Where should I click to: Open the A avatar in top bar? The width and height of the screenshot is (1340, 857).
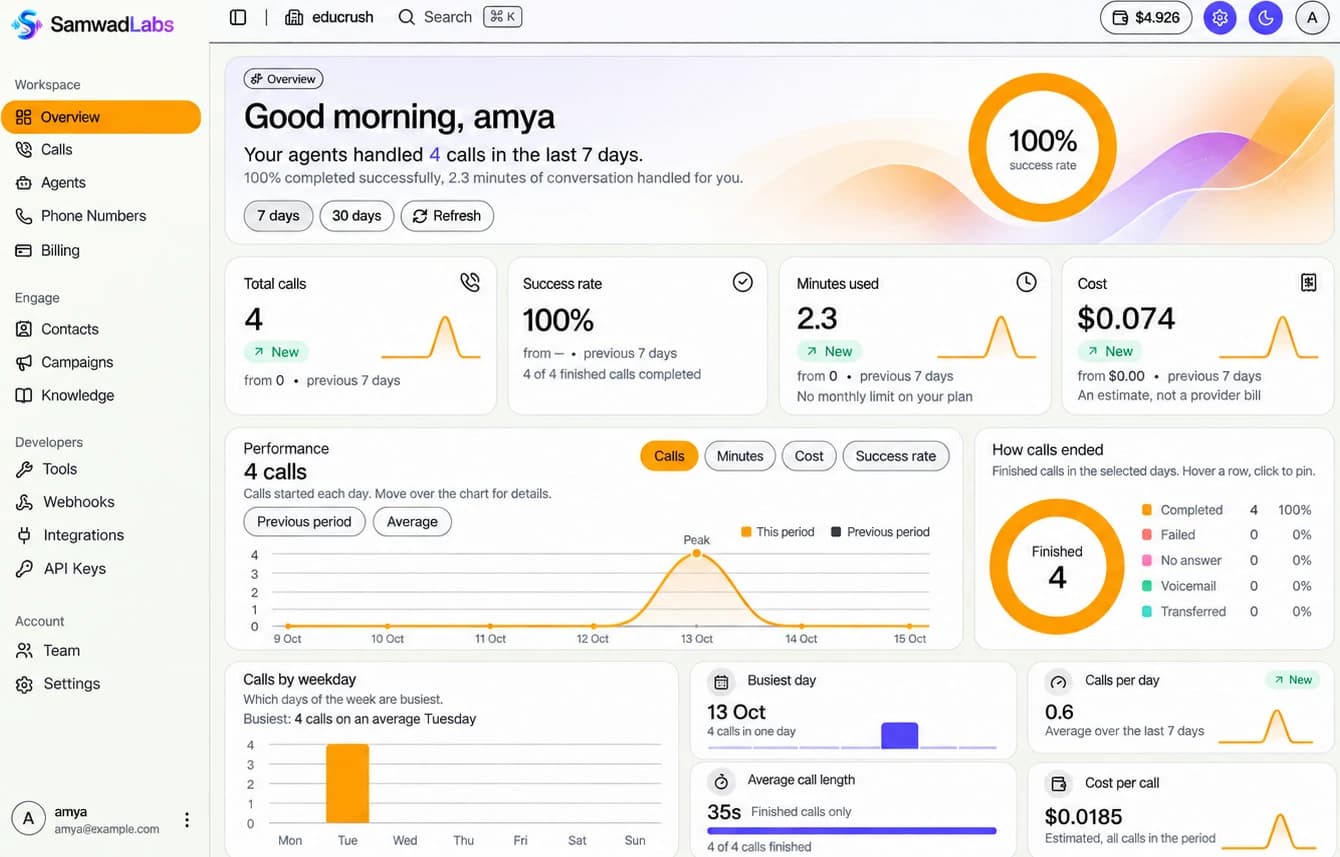pyautogui.click(x=1312, y=17)
